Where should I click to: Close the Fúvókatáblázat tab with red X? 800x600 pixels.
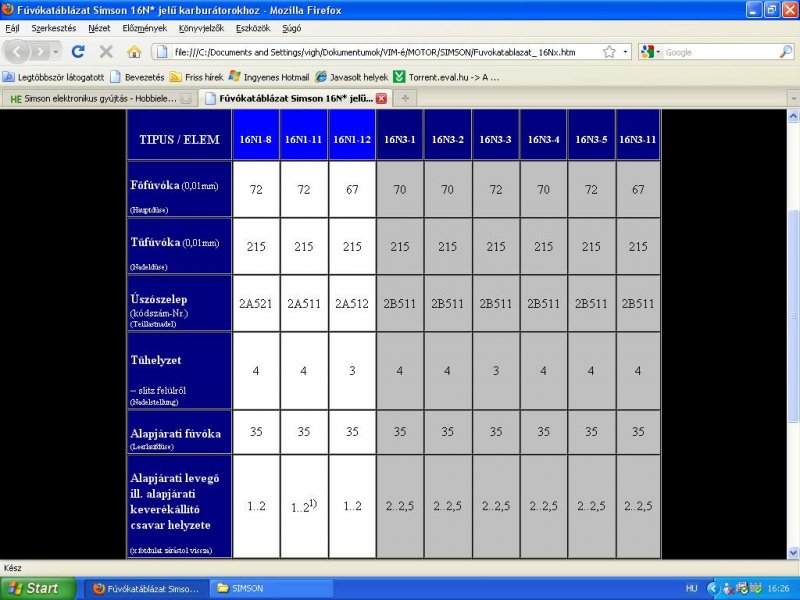[381, 98]
